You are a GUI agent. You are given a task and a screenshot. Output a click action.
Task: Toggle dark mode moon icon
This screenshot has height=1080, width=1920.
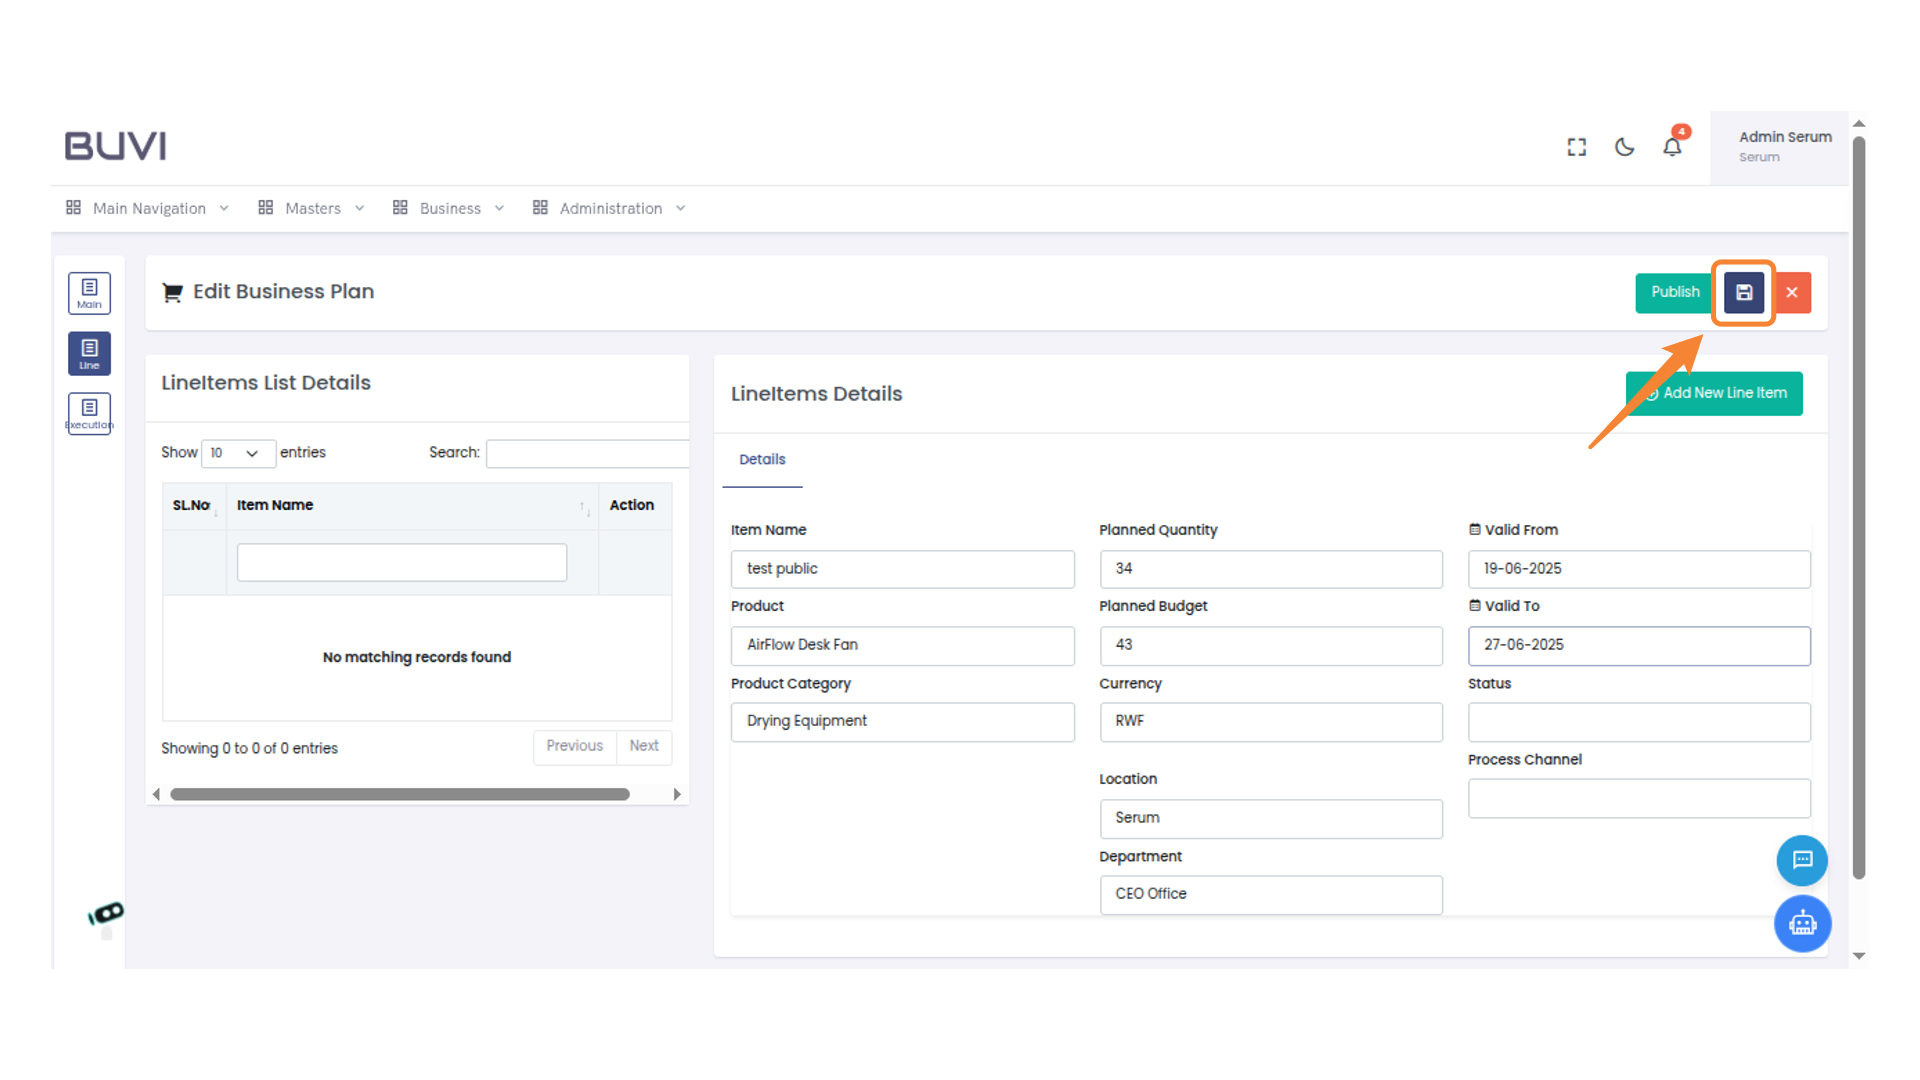1625,147
